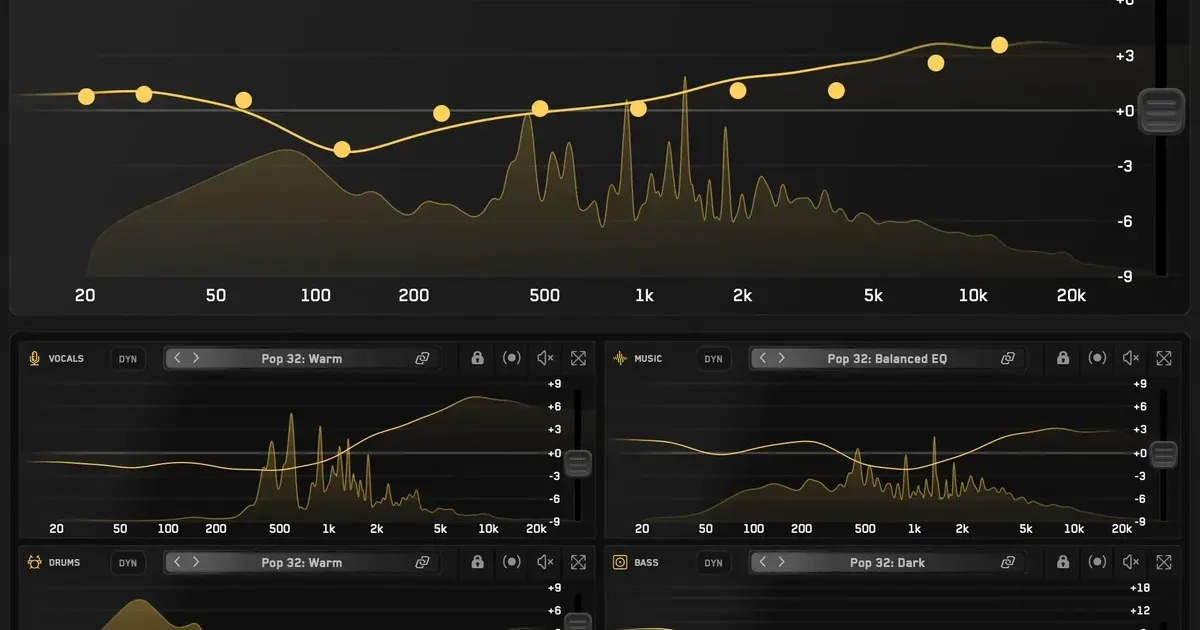Viewport: 1200px width, 630px height.
Task: Select the main EQ node at 1k
Action: pyautogui.click(x=638, y=108)
